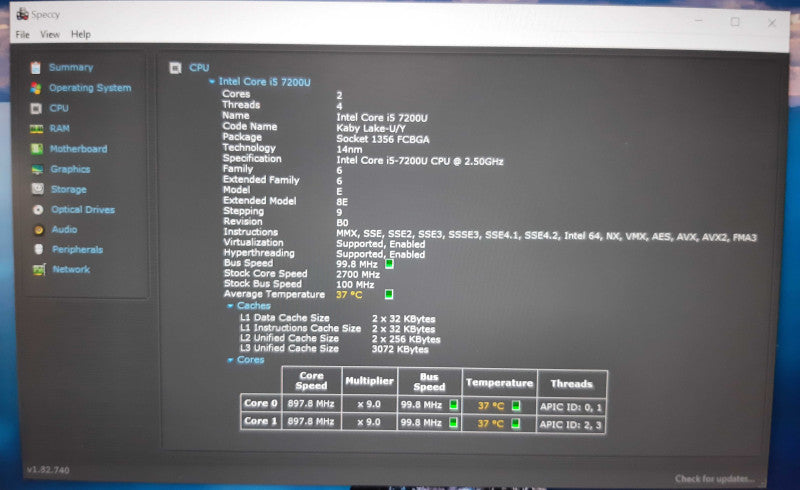Click the Graphics monitor icon in the sidebar
This screenshot has width=800, height=490.
click(x=37, y=169)
